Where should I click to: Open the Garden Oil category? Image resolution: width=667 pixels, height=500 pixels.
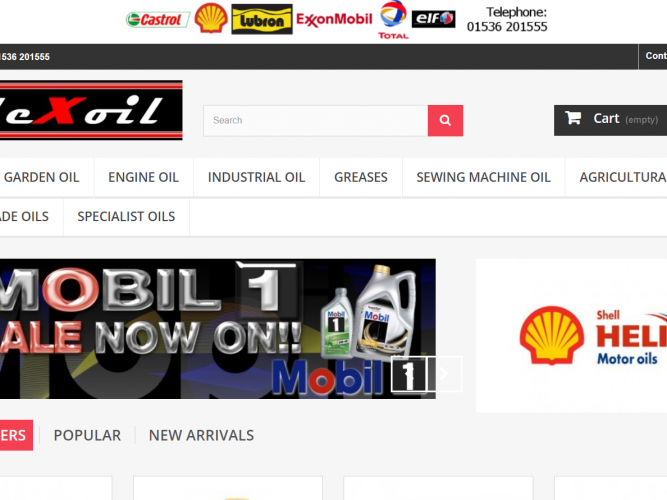click(x=41, y=177)
